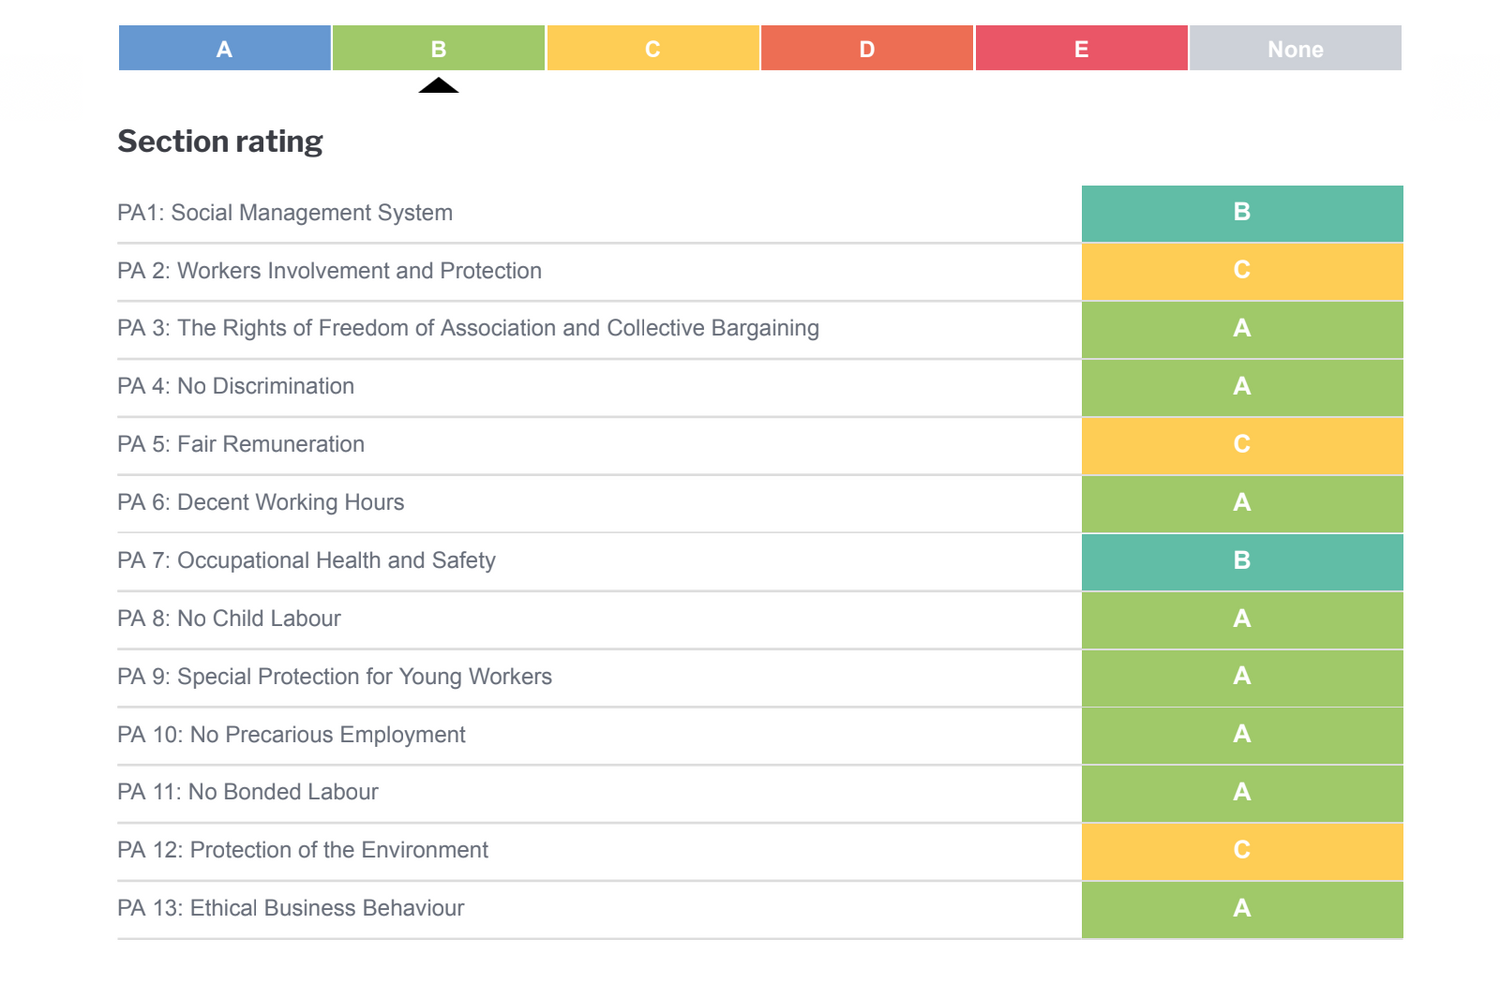Viewport: 1500px width, 999px height.
Task: Open PA 13: Ethical Business Behaviour row
Action: [291, 908]
